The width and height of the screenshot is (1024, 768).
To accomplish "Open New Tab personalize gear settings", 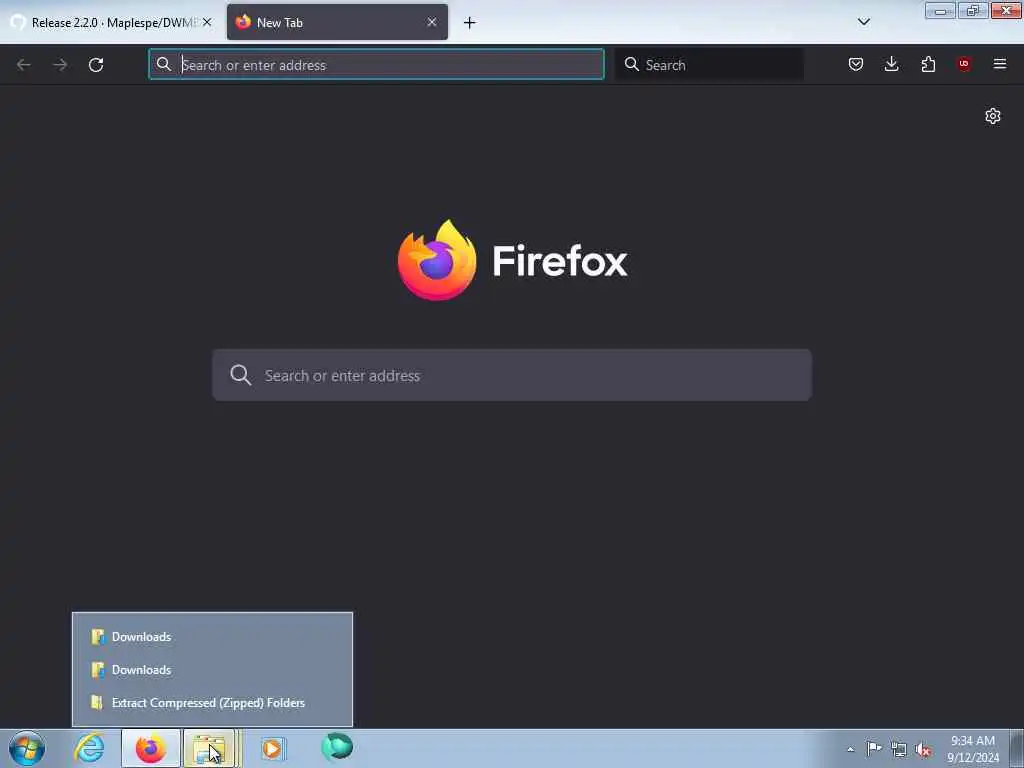I will point(993,116).
